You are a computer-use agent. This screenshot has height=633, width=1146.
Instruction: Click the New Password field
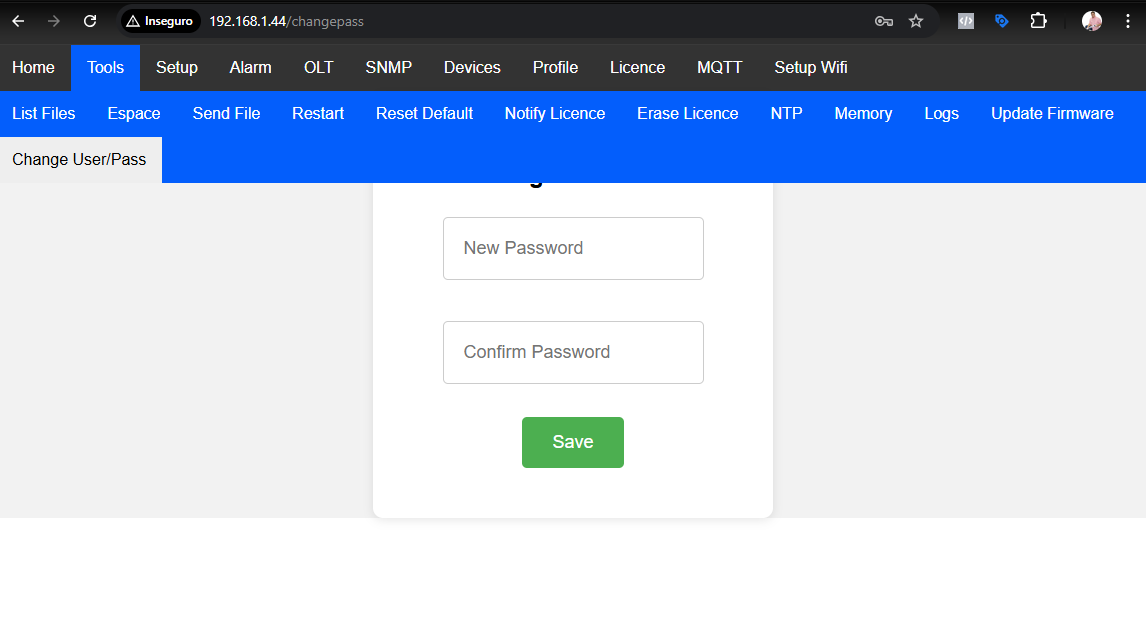(x=573, y=249)
